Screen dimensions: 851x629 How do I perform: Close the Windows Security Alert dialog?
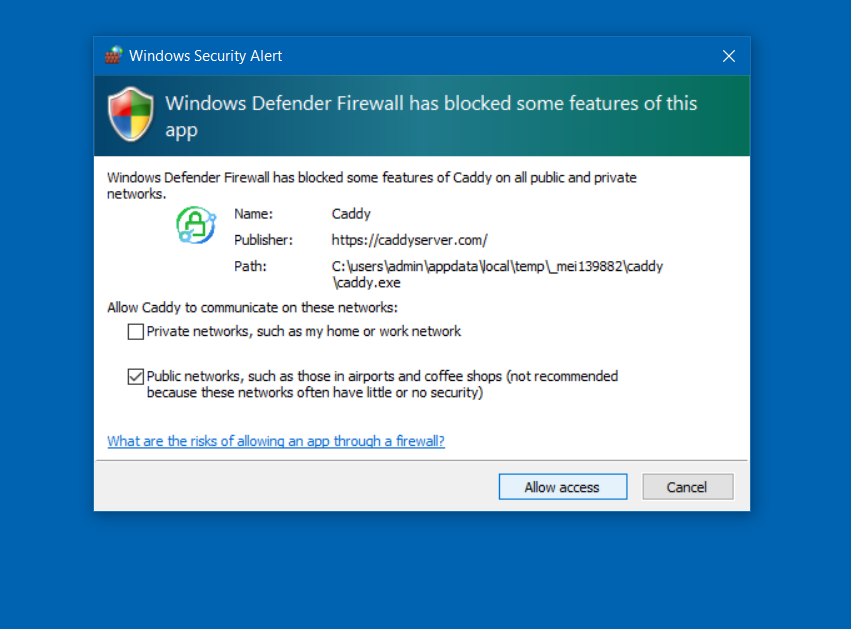point(728,56)
